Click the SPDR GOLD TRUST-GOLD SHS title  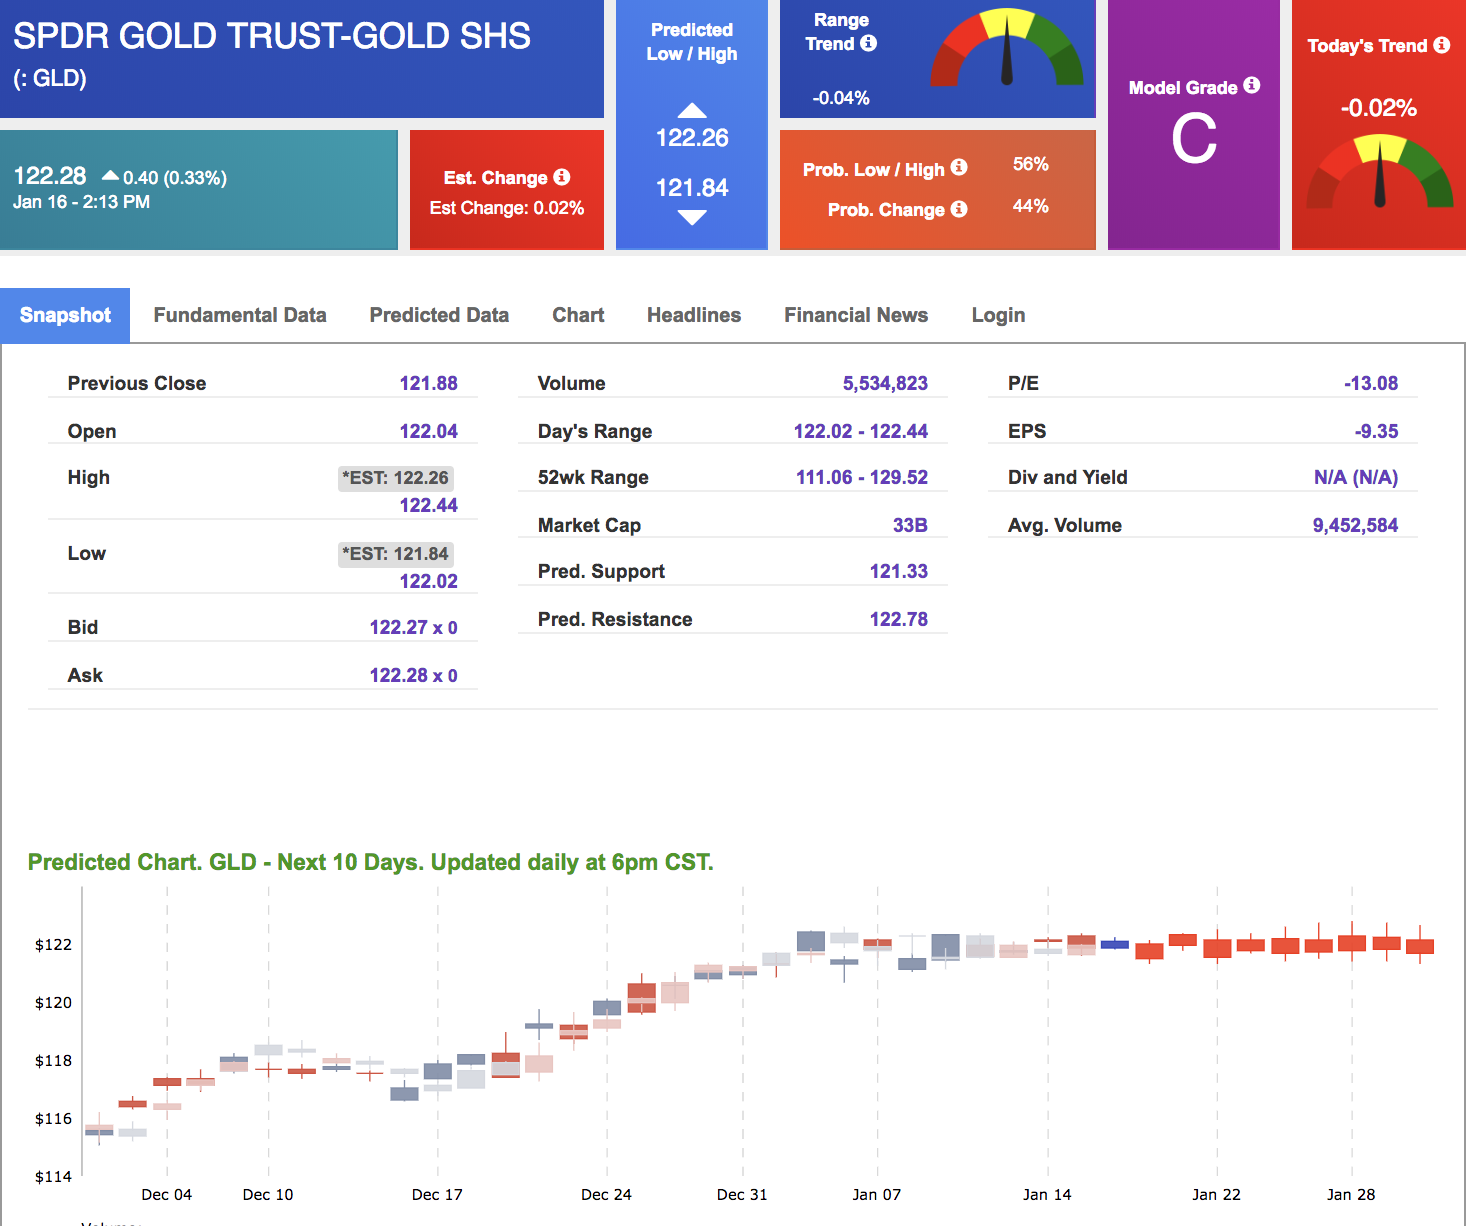click(272, 36)
